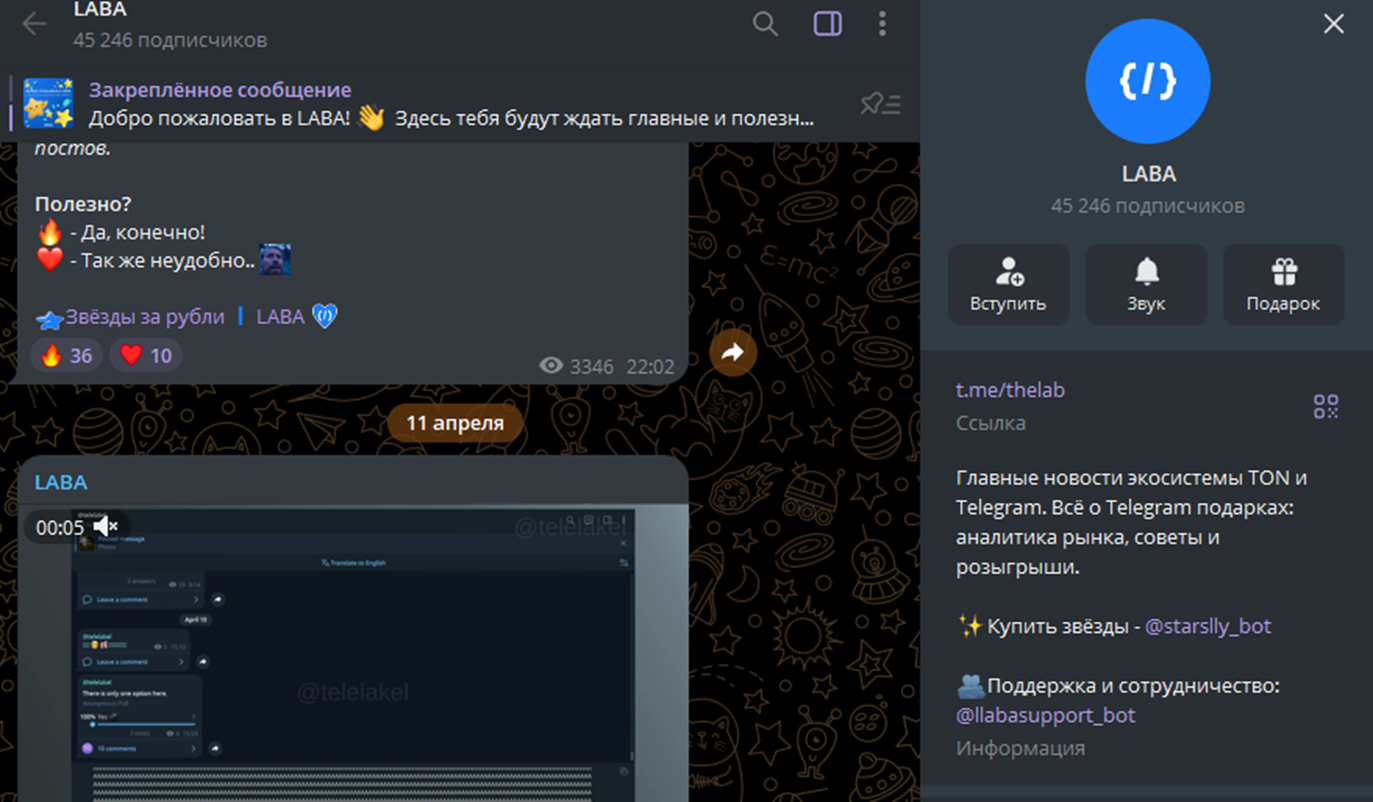Open the three-dot more options menu

coord(882,24)
